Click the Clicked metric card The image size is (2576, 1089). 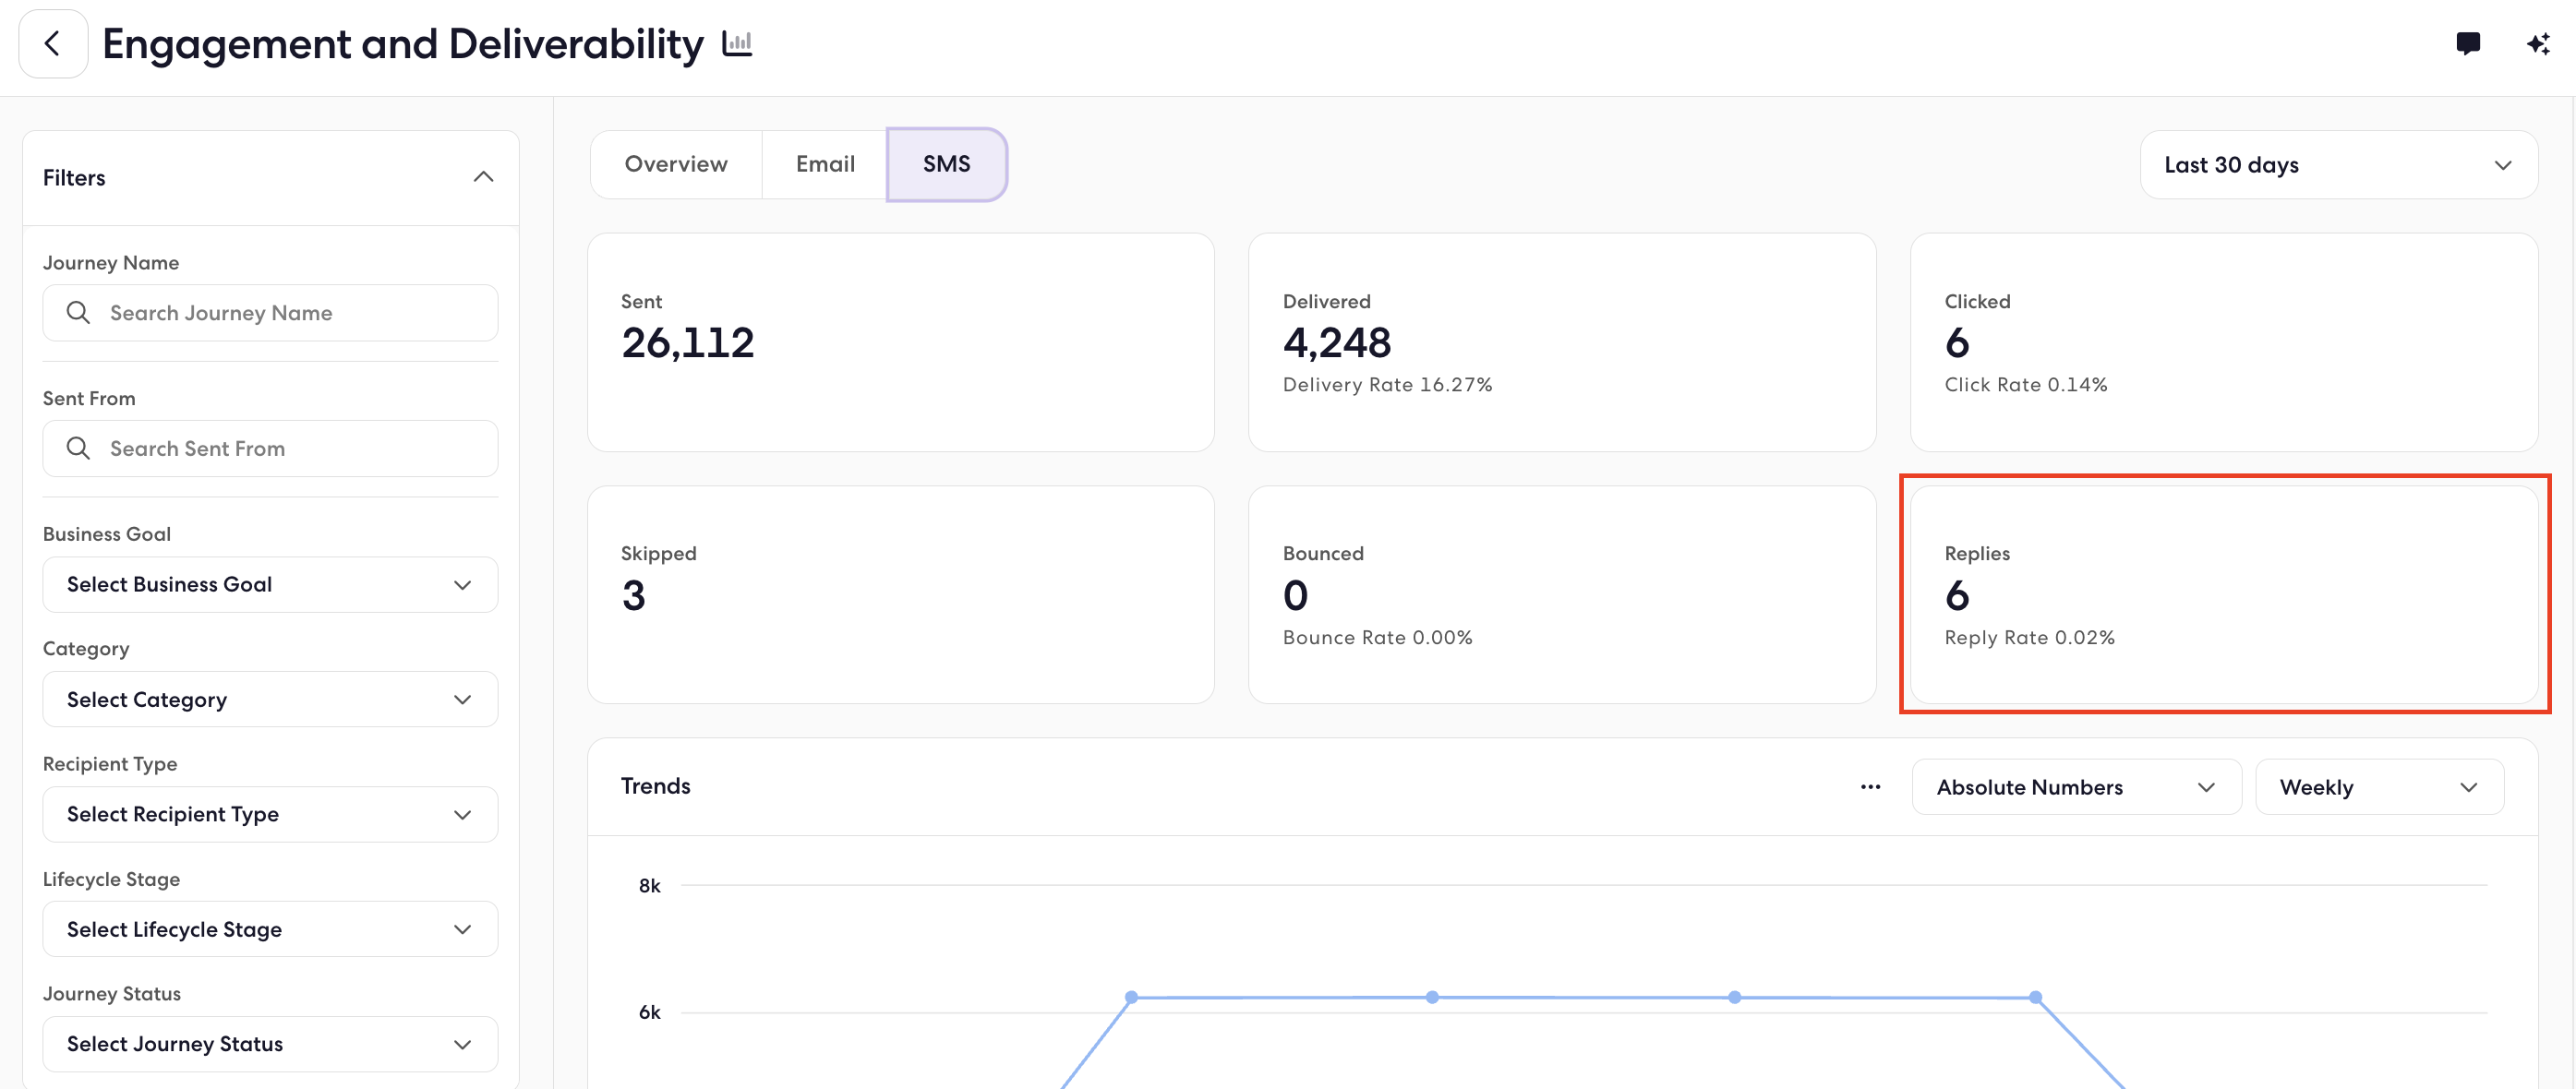coord(2224,342)
